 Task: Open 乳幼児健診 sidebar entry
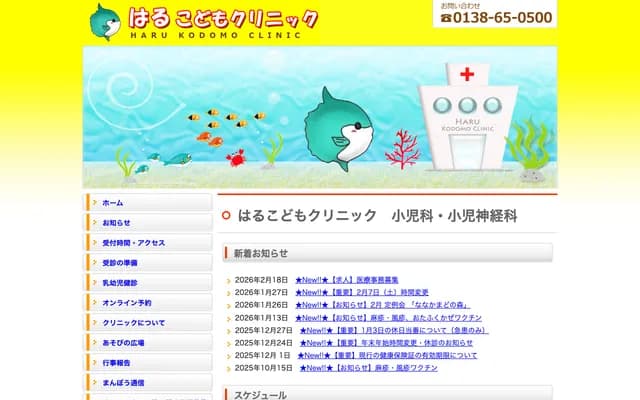[148, 282]
